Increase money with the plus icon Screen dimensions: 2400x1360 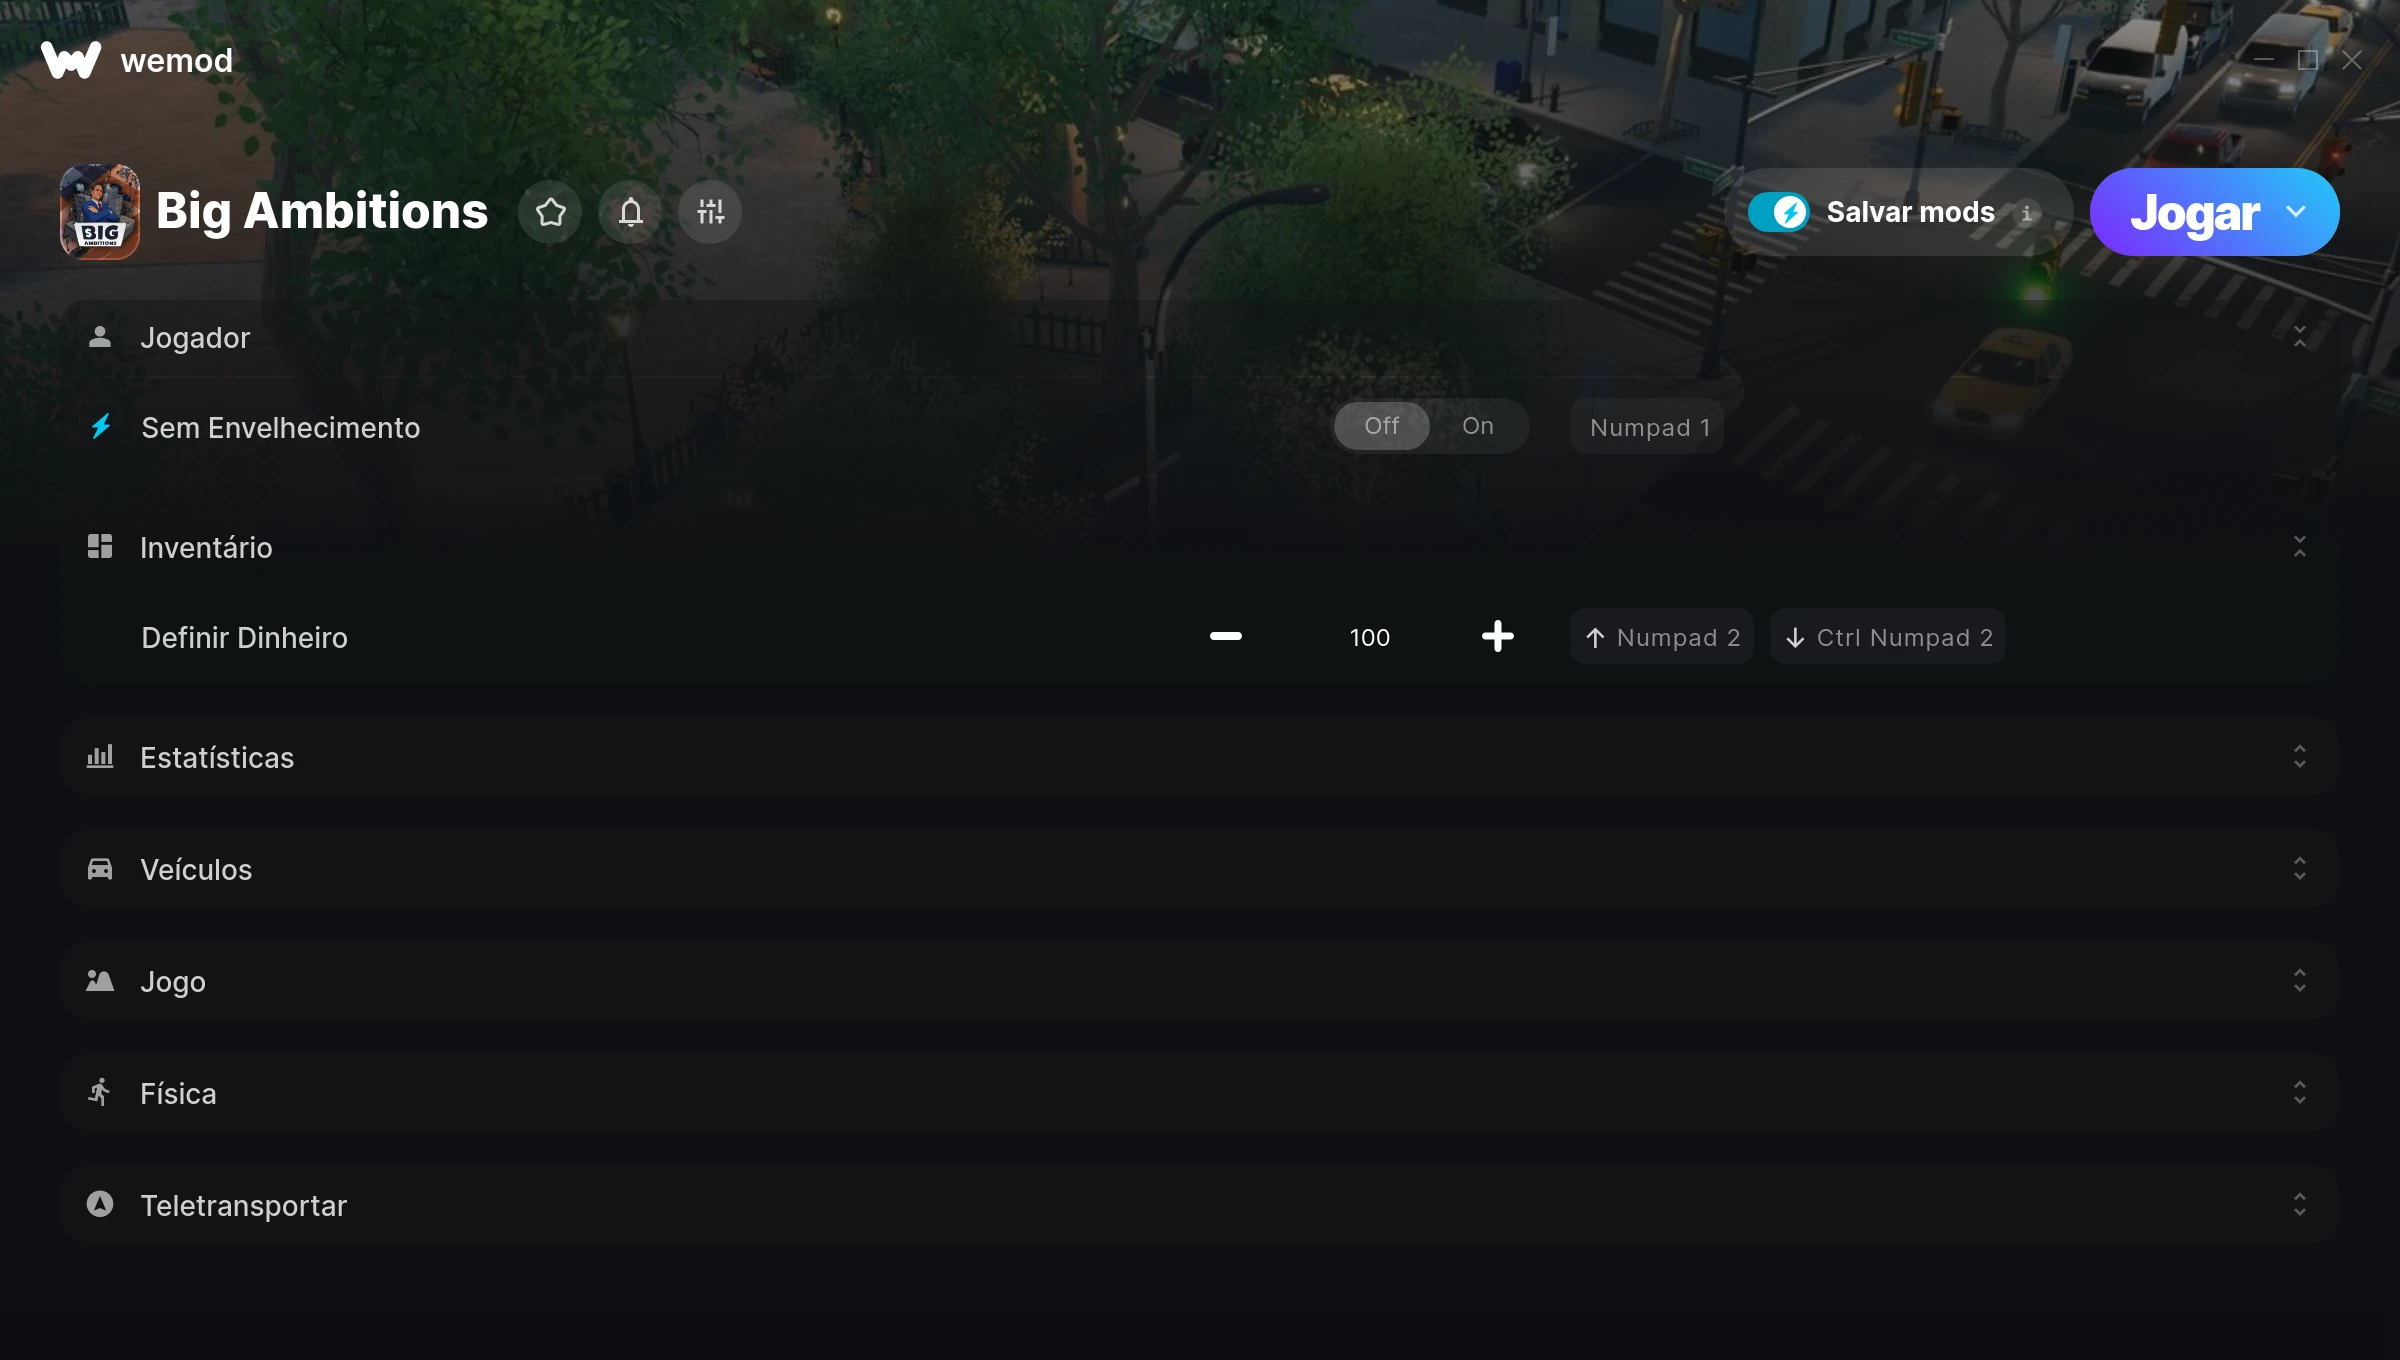pyautogui.click(x=1497, y=637)
